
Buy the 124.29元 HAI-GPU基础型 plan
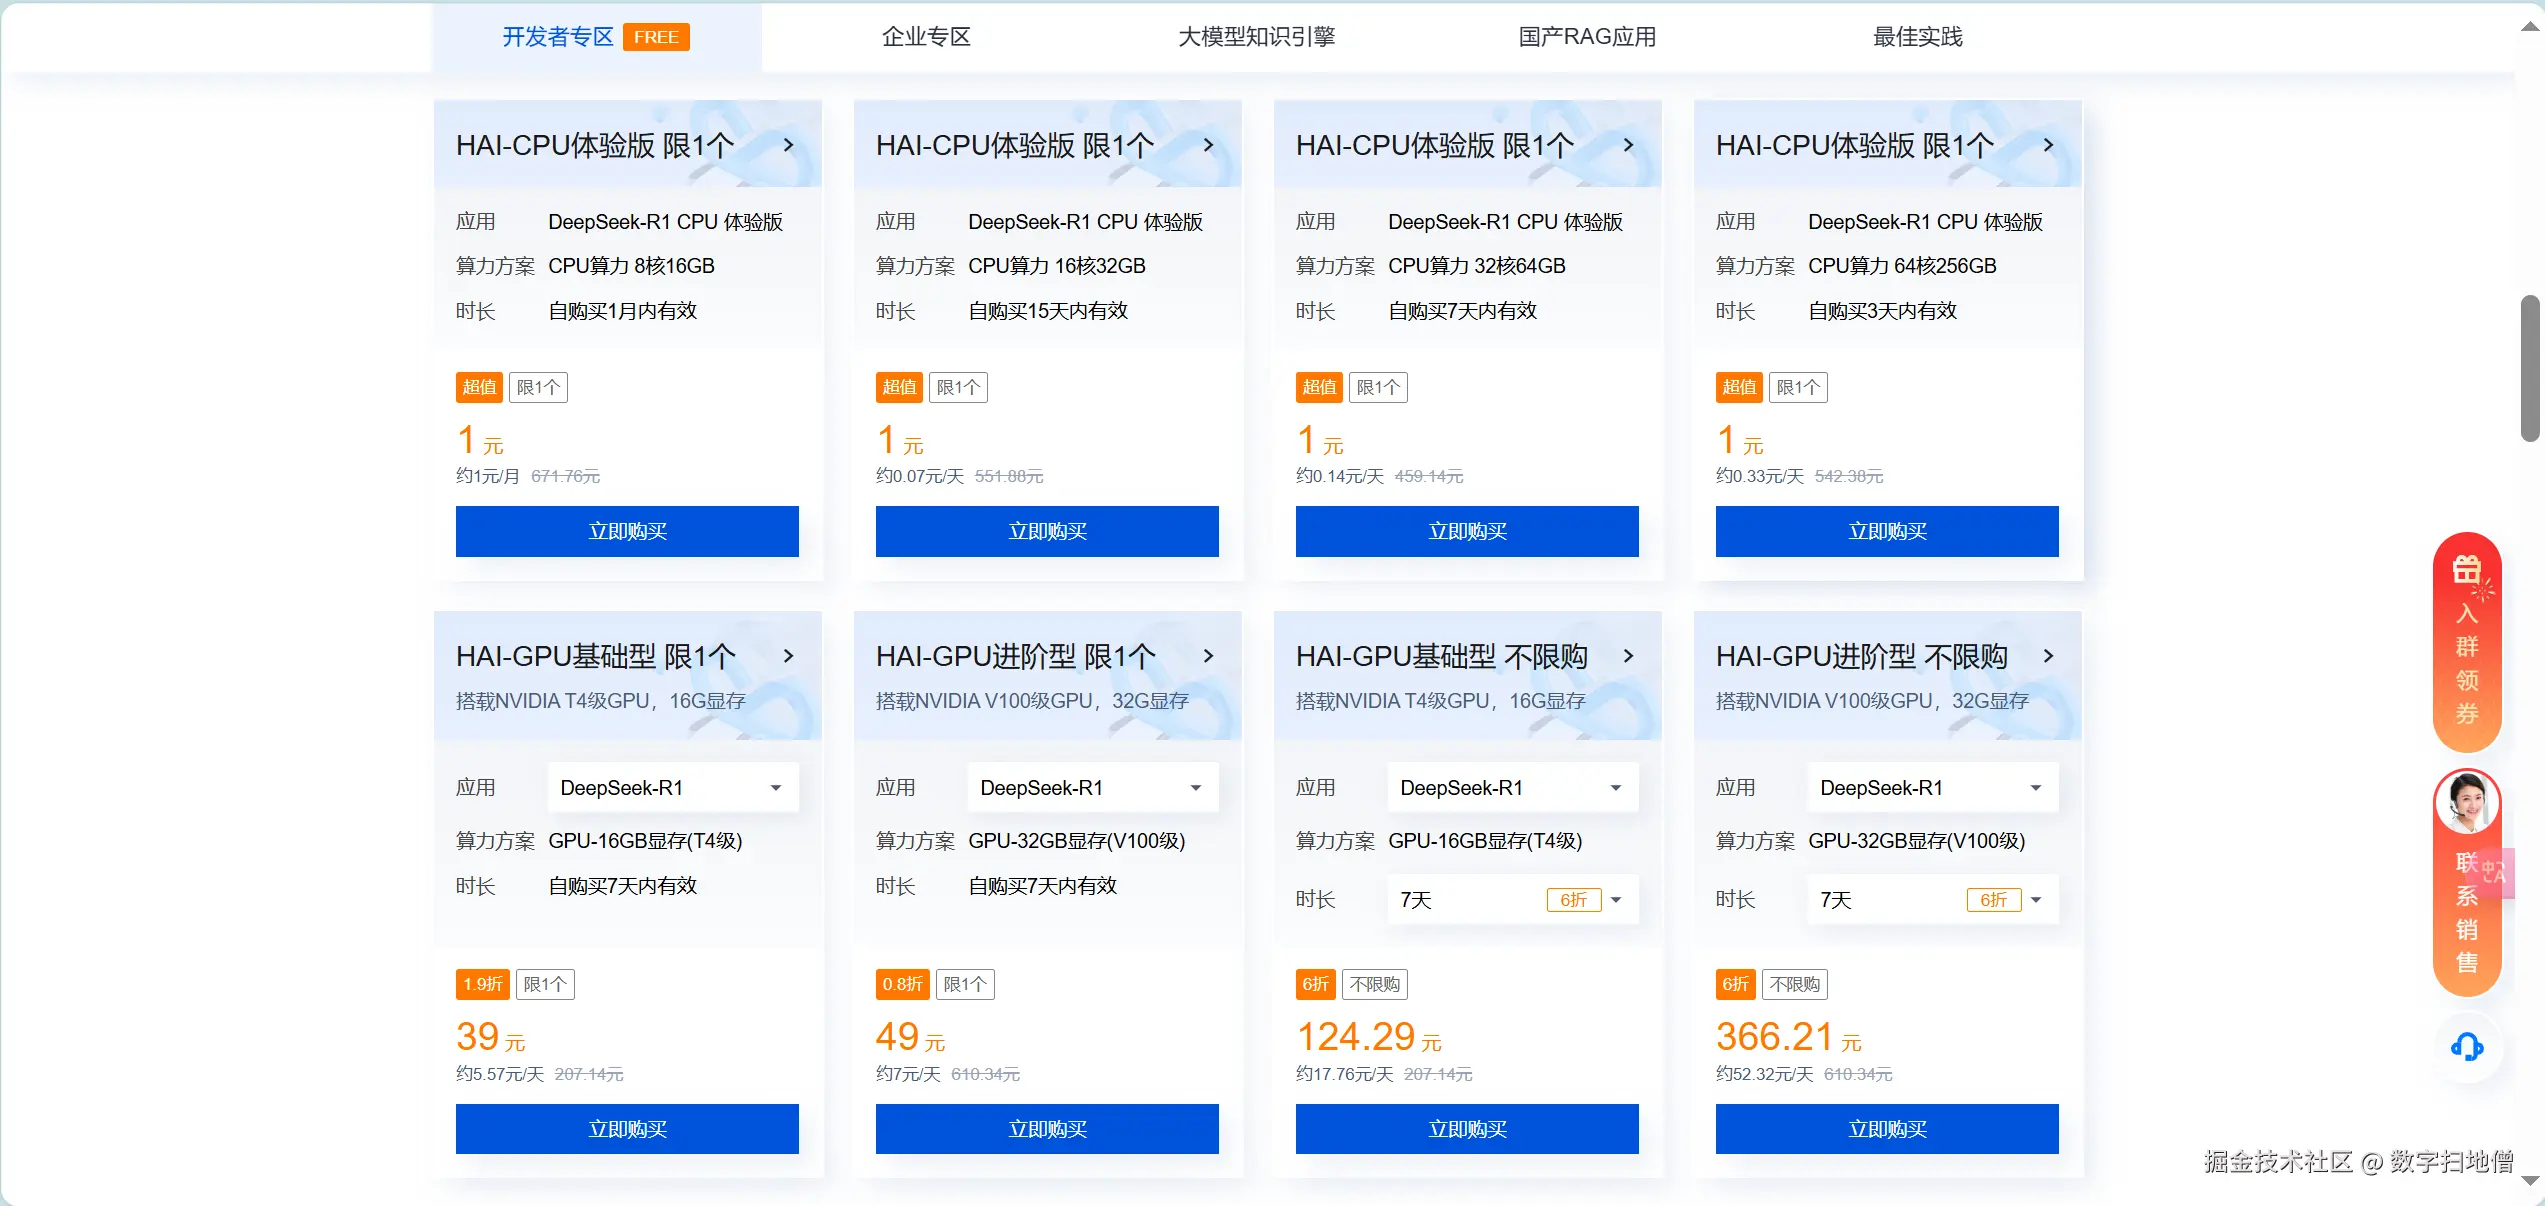click(1467, 1129)
